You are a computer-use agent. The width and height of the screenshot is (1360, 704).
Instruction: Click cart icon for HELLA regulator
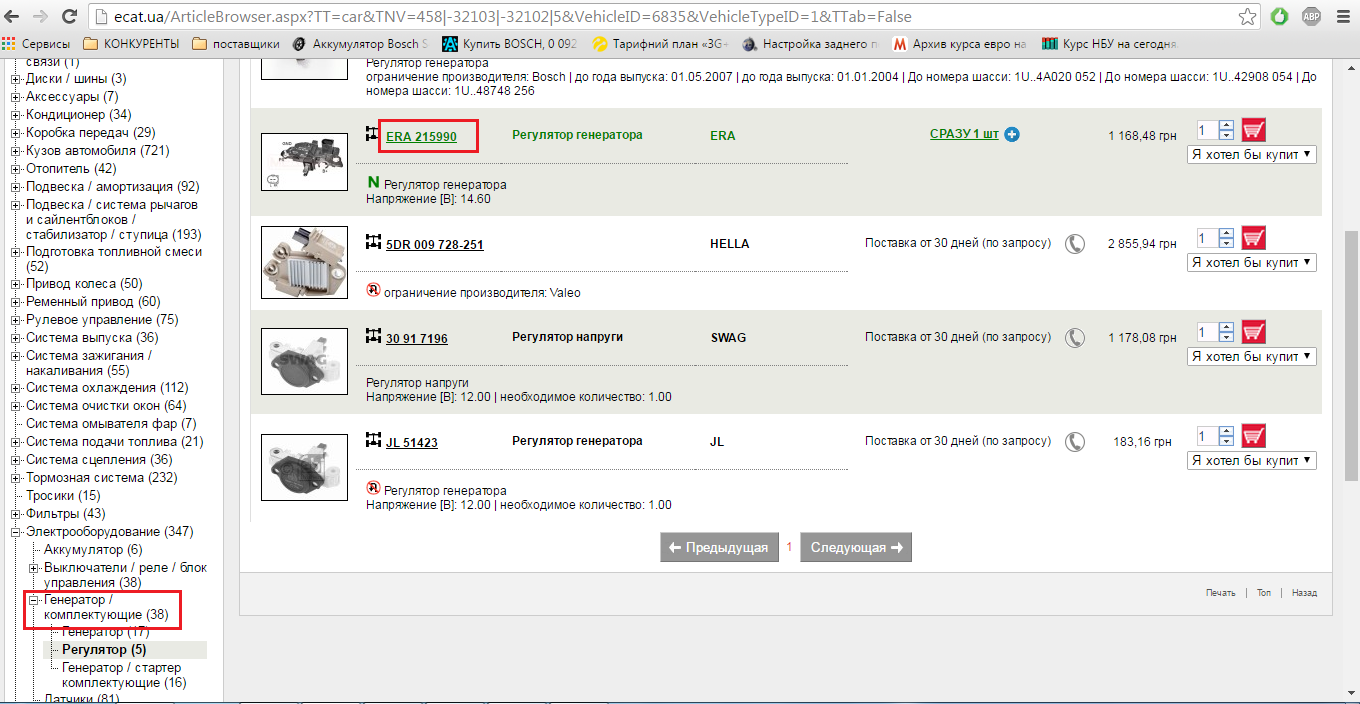click(1253, 239)
